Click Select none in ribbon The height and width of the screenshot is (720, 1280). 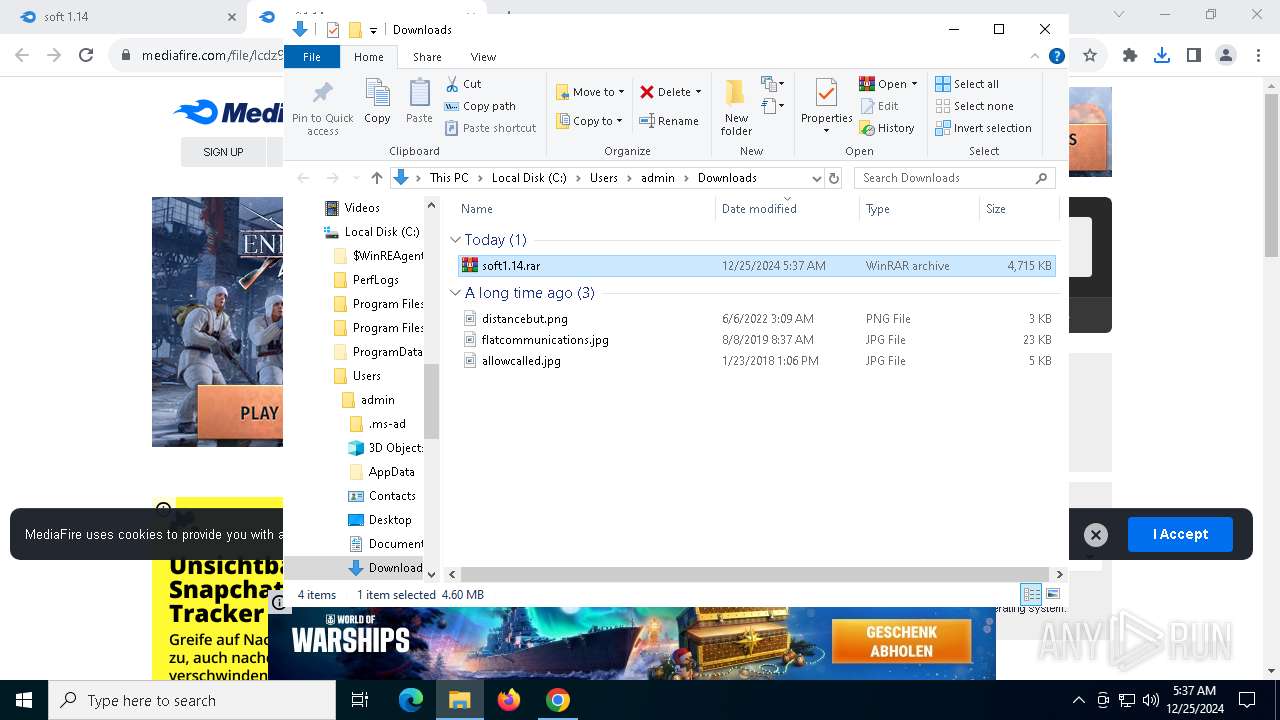tap(974, 106)
